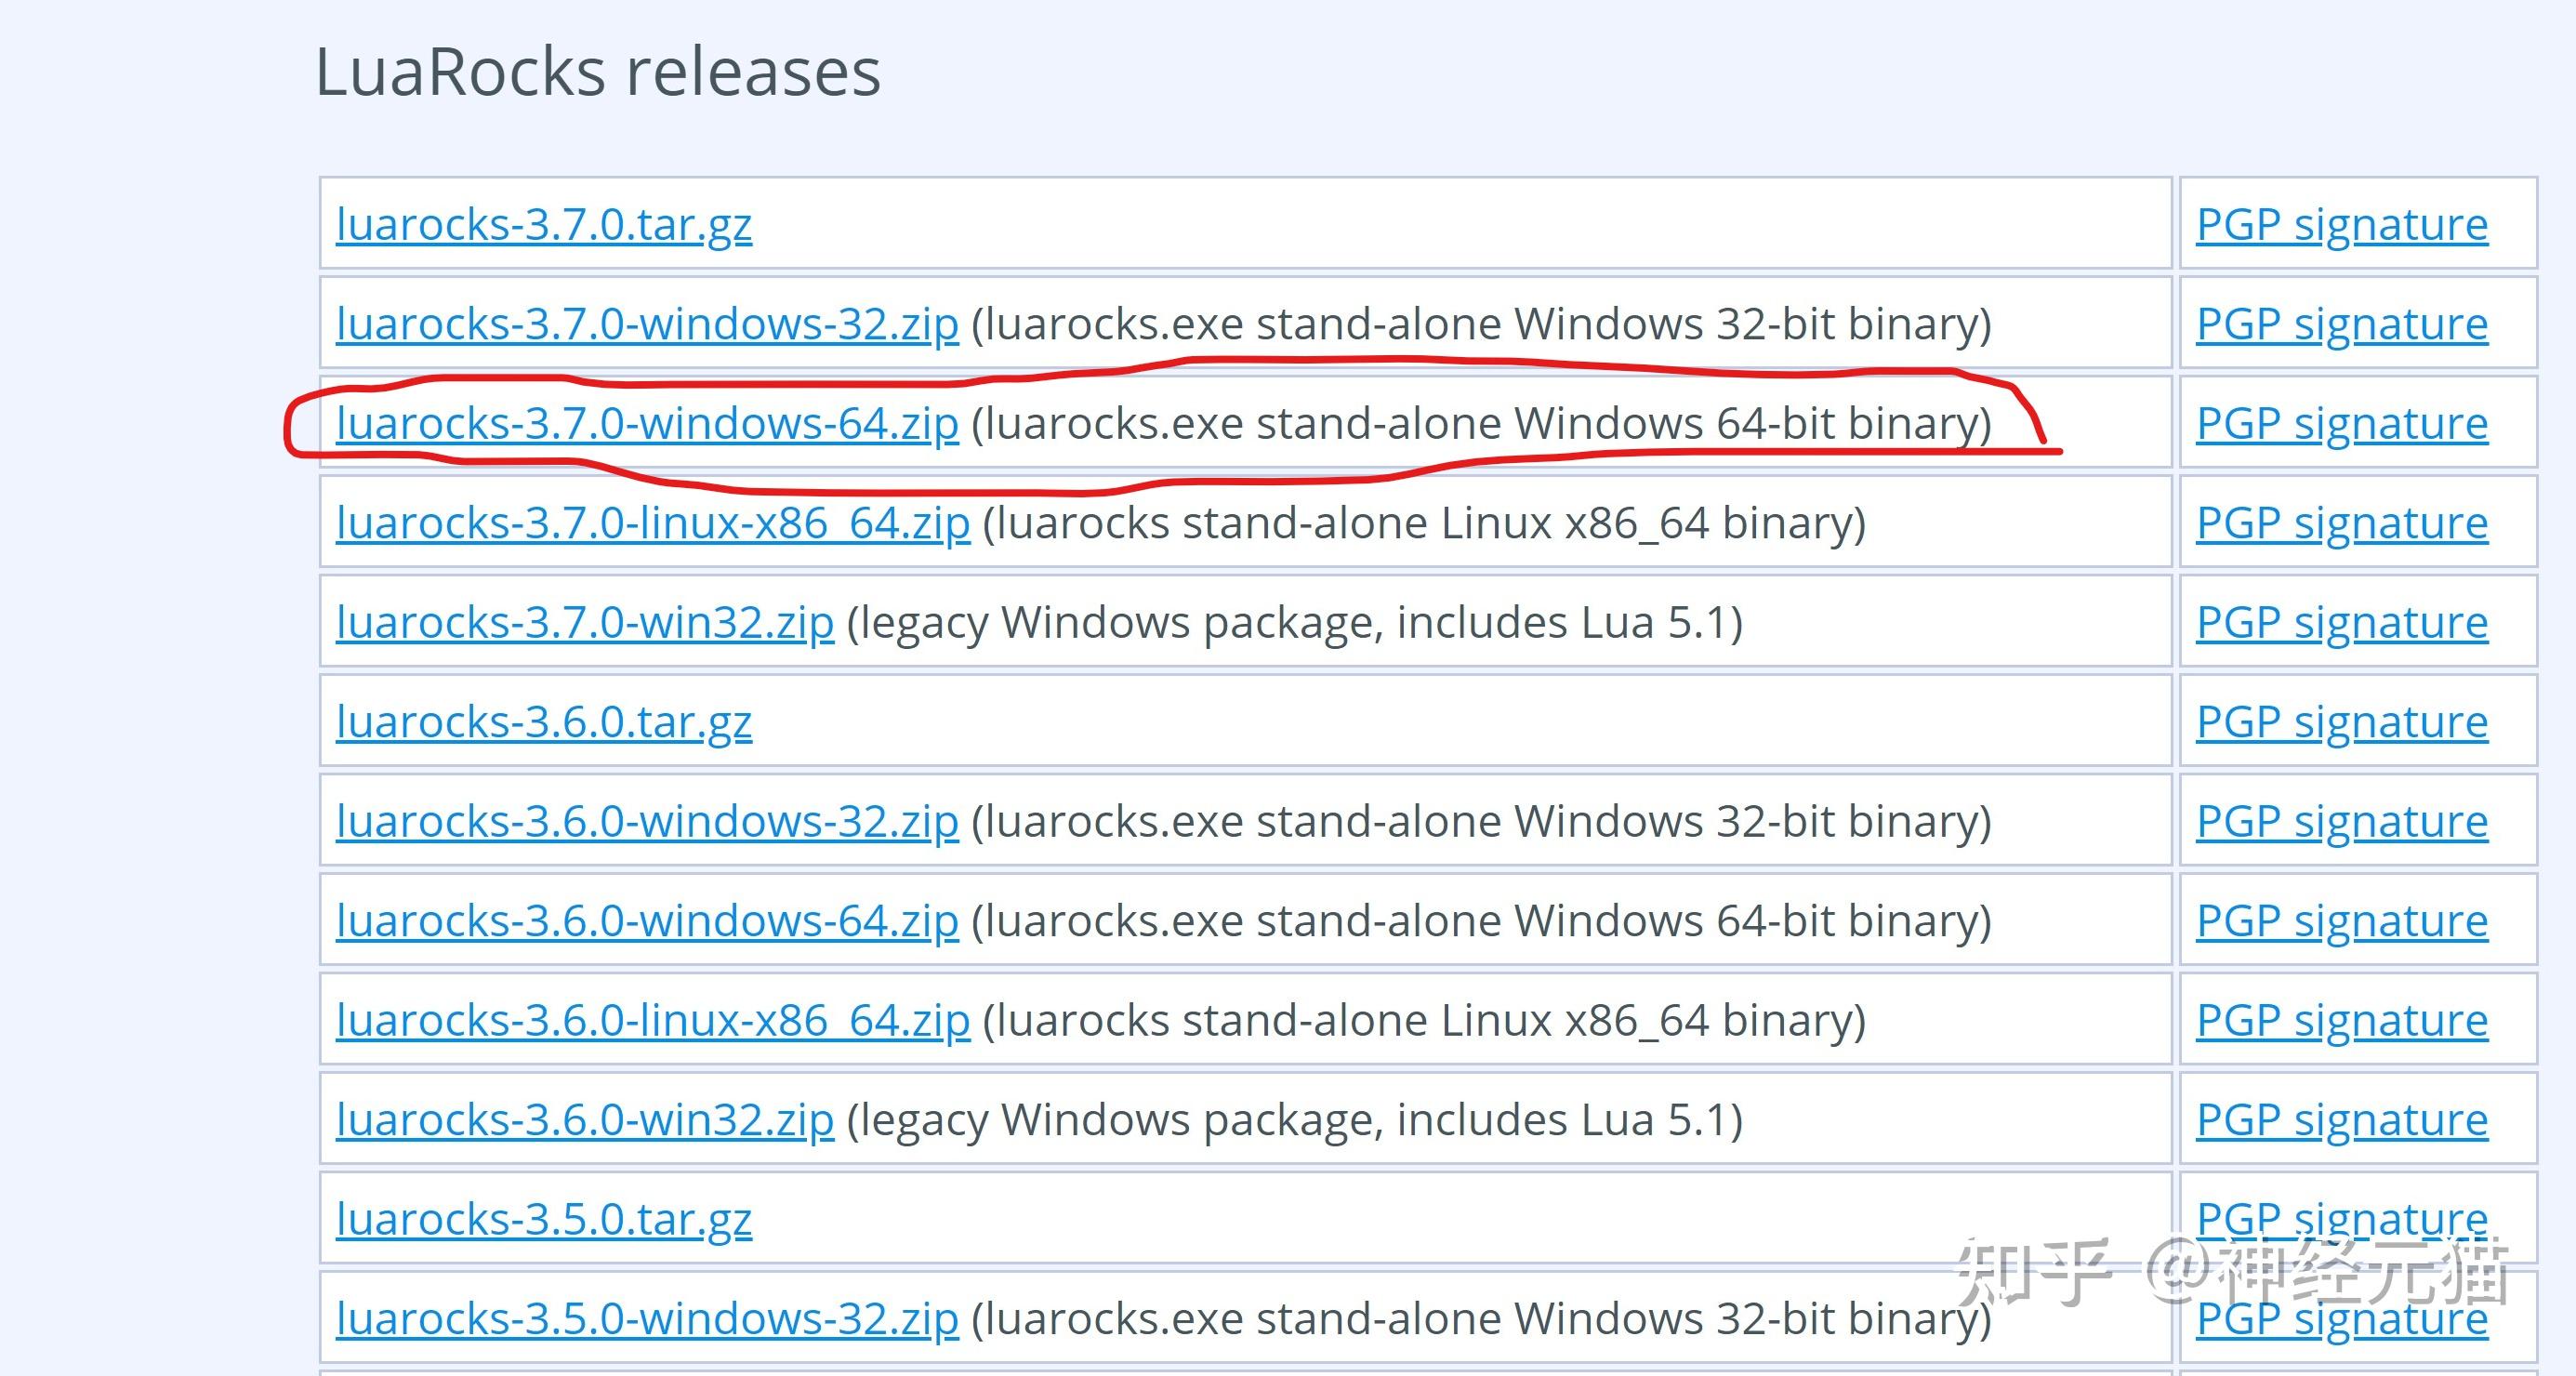Download luarocks-3.5.0.tar.gz source archive
Image resolution: width=2576 pixels, height=1376 pixels.
pos(543,1218)
